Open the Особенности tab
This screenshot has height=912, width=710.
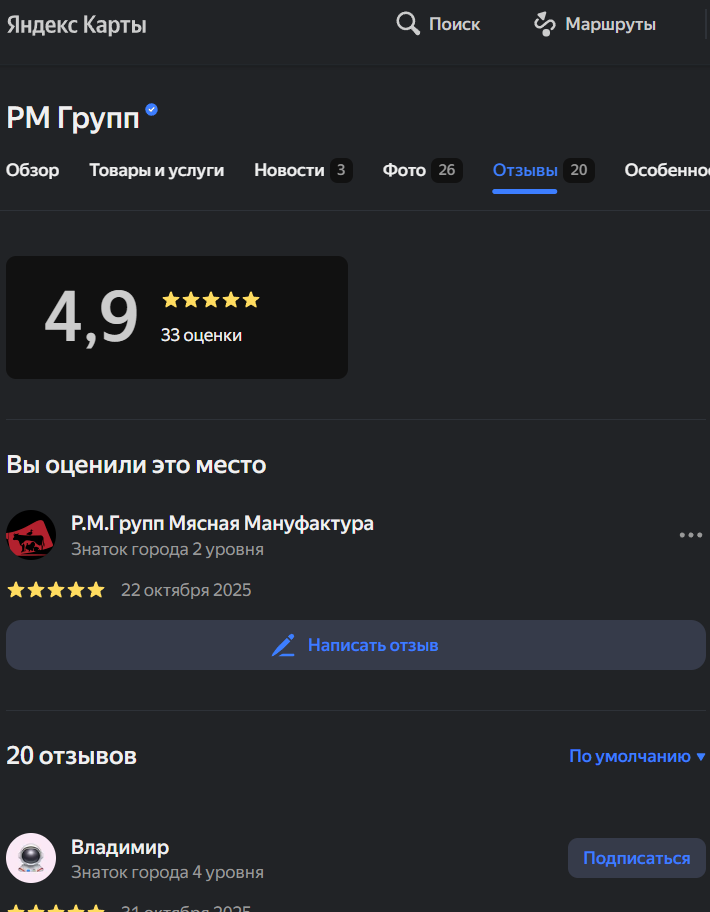(666, 170)
